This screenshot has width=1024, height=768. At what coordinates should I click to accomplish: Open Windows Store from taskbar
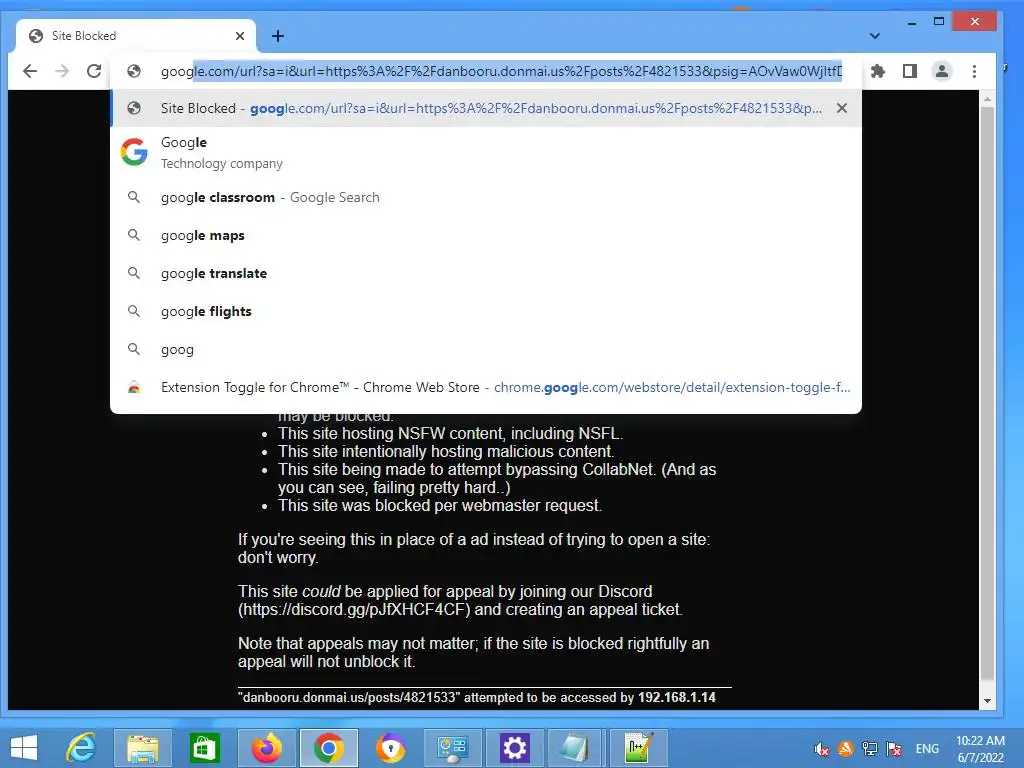[204, 748]
